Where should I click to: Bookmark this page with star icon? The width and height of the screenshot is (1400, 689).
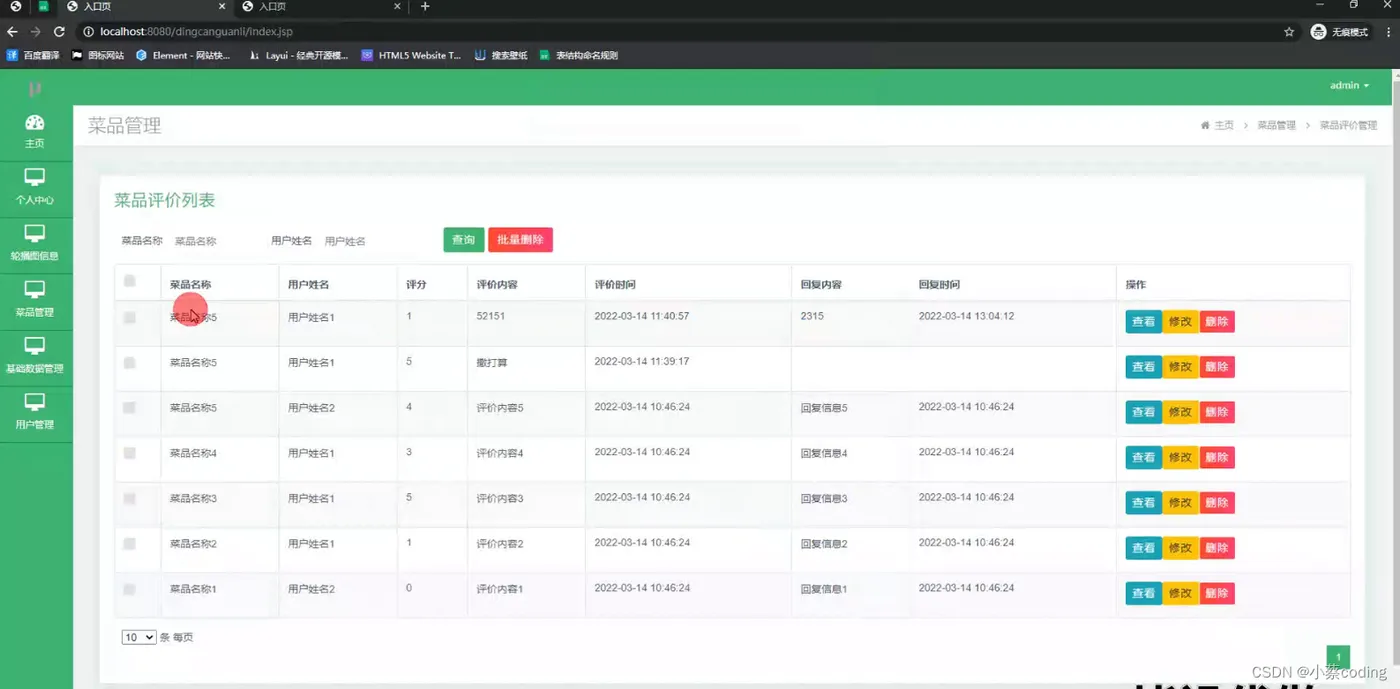tap(1289, 32)
